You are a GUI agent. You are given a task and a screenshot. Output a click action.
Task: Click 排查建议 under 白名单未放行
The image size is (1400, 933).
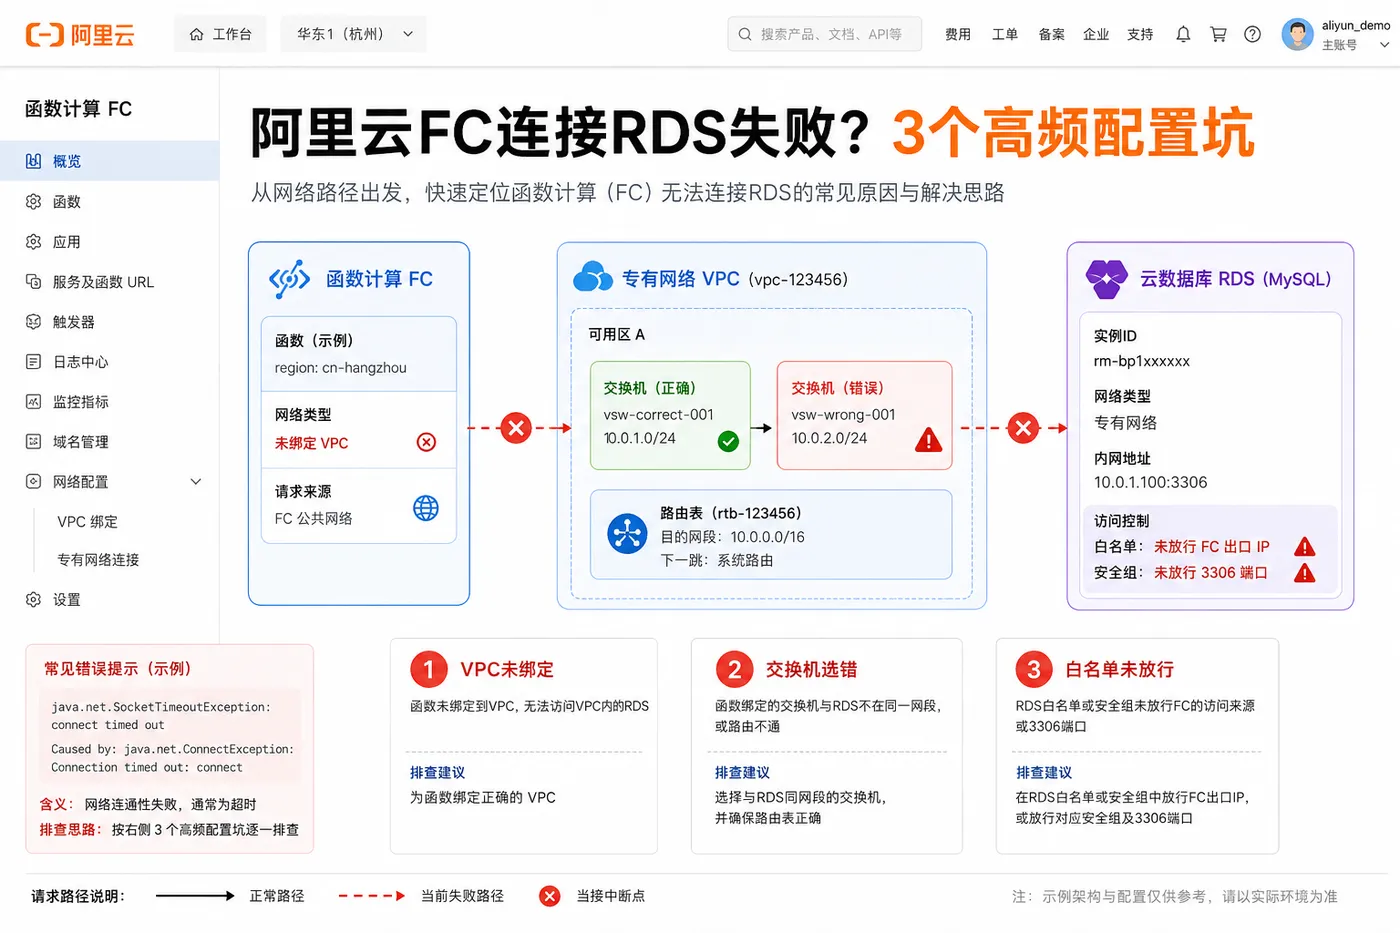coord(1044,772)
